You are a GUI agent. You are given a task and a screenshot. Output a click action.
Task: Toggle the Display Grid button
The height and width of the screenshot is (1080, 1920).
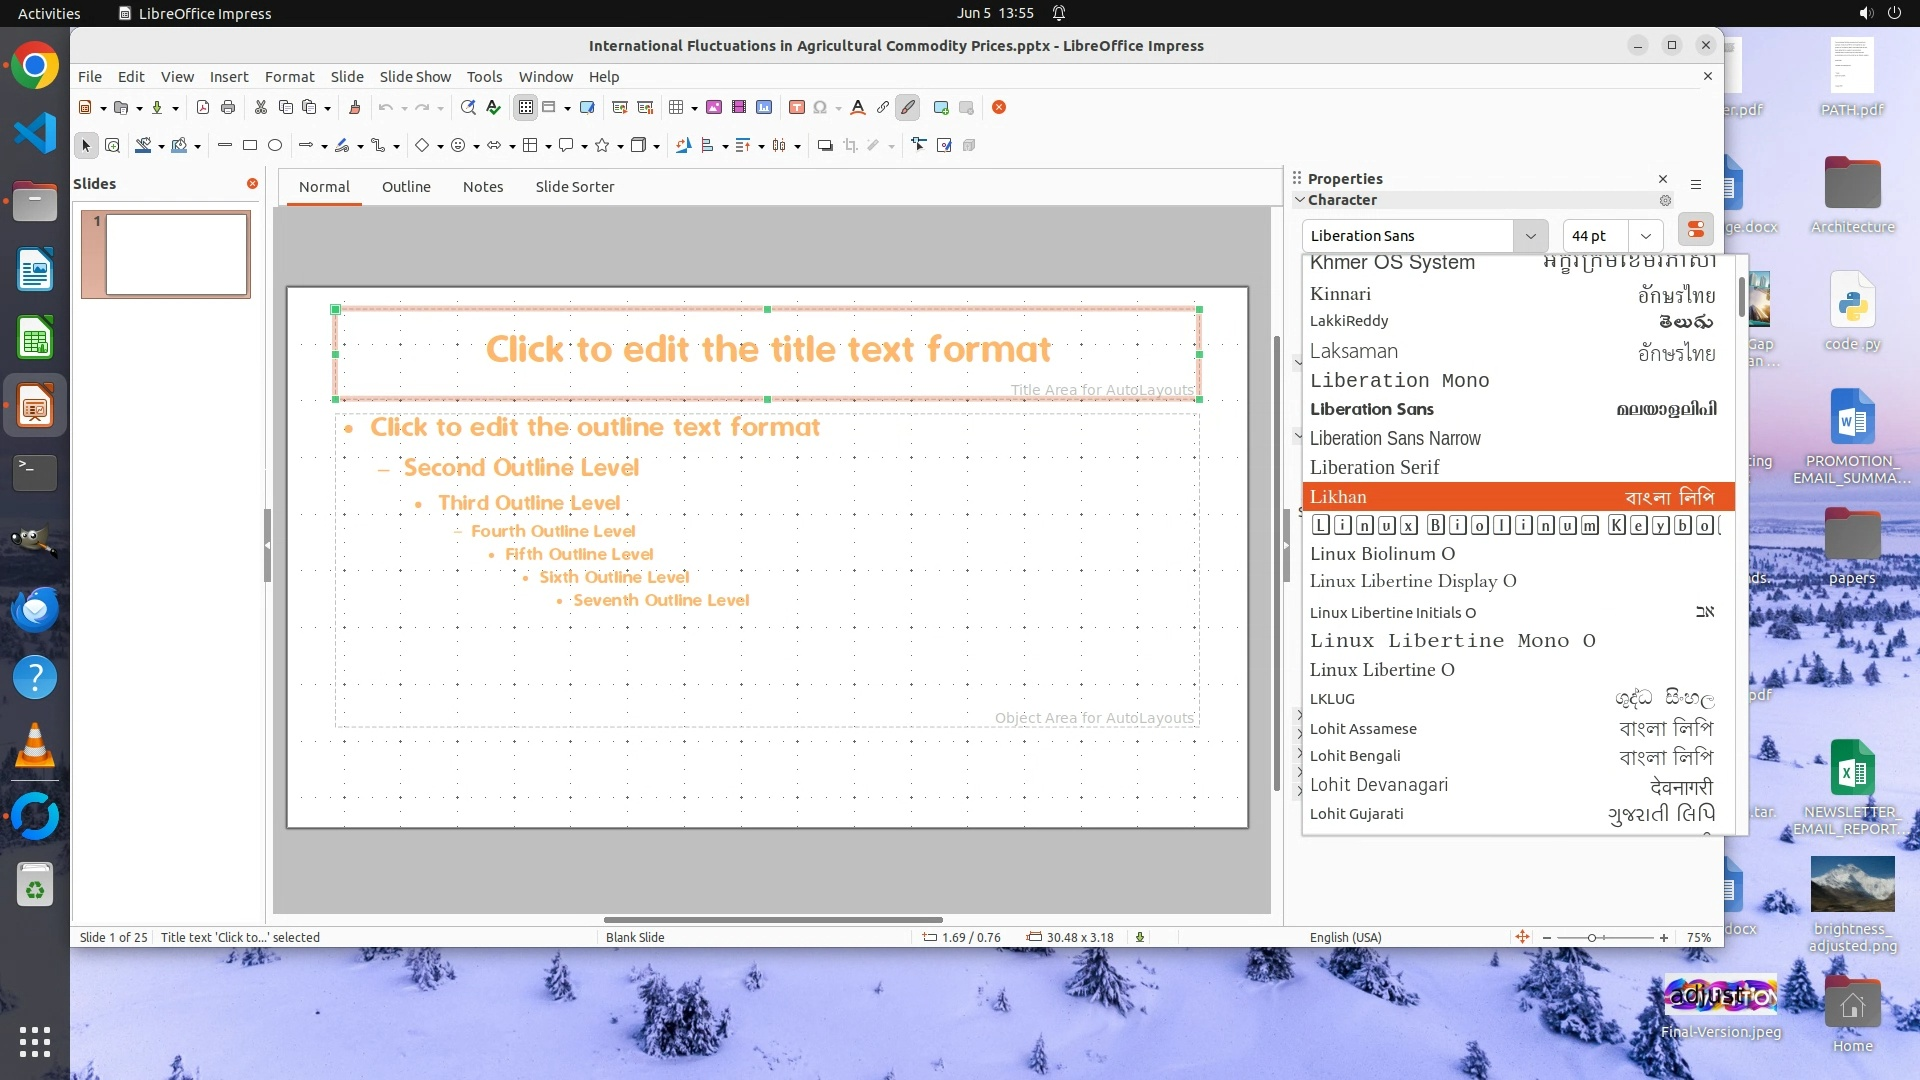tap(526, 108)
